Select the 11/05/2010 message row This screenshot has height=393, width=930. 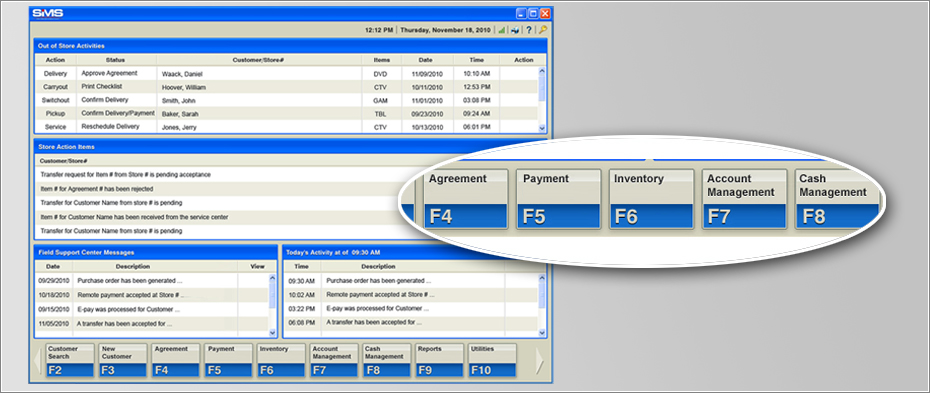152,324
